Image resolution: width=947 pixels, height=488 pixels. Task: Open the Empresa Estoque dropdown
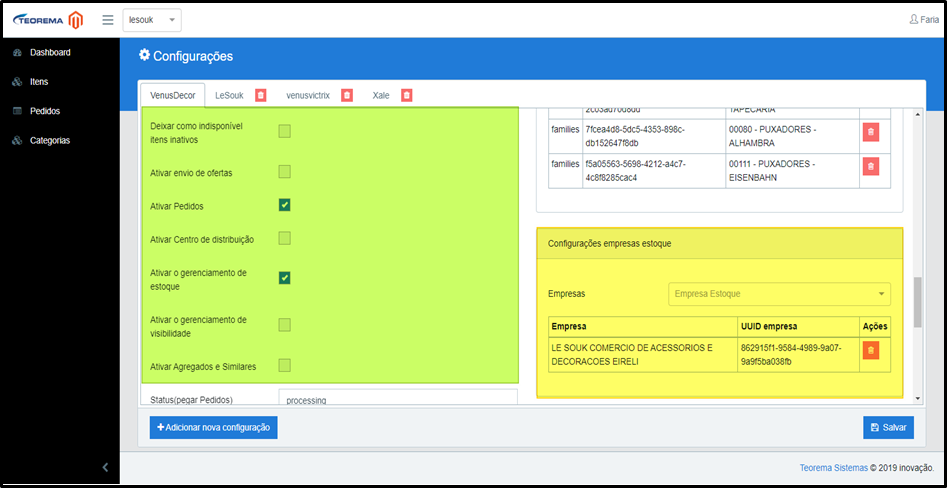[x=779, y=294]
